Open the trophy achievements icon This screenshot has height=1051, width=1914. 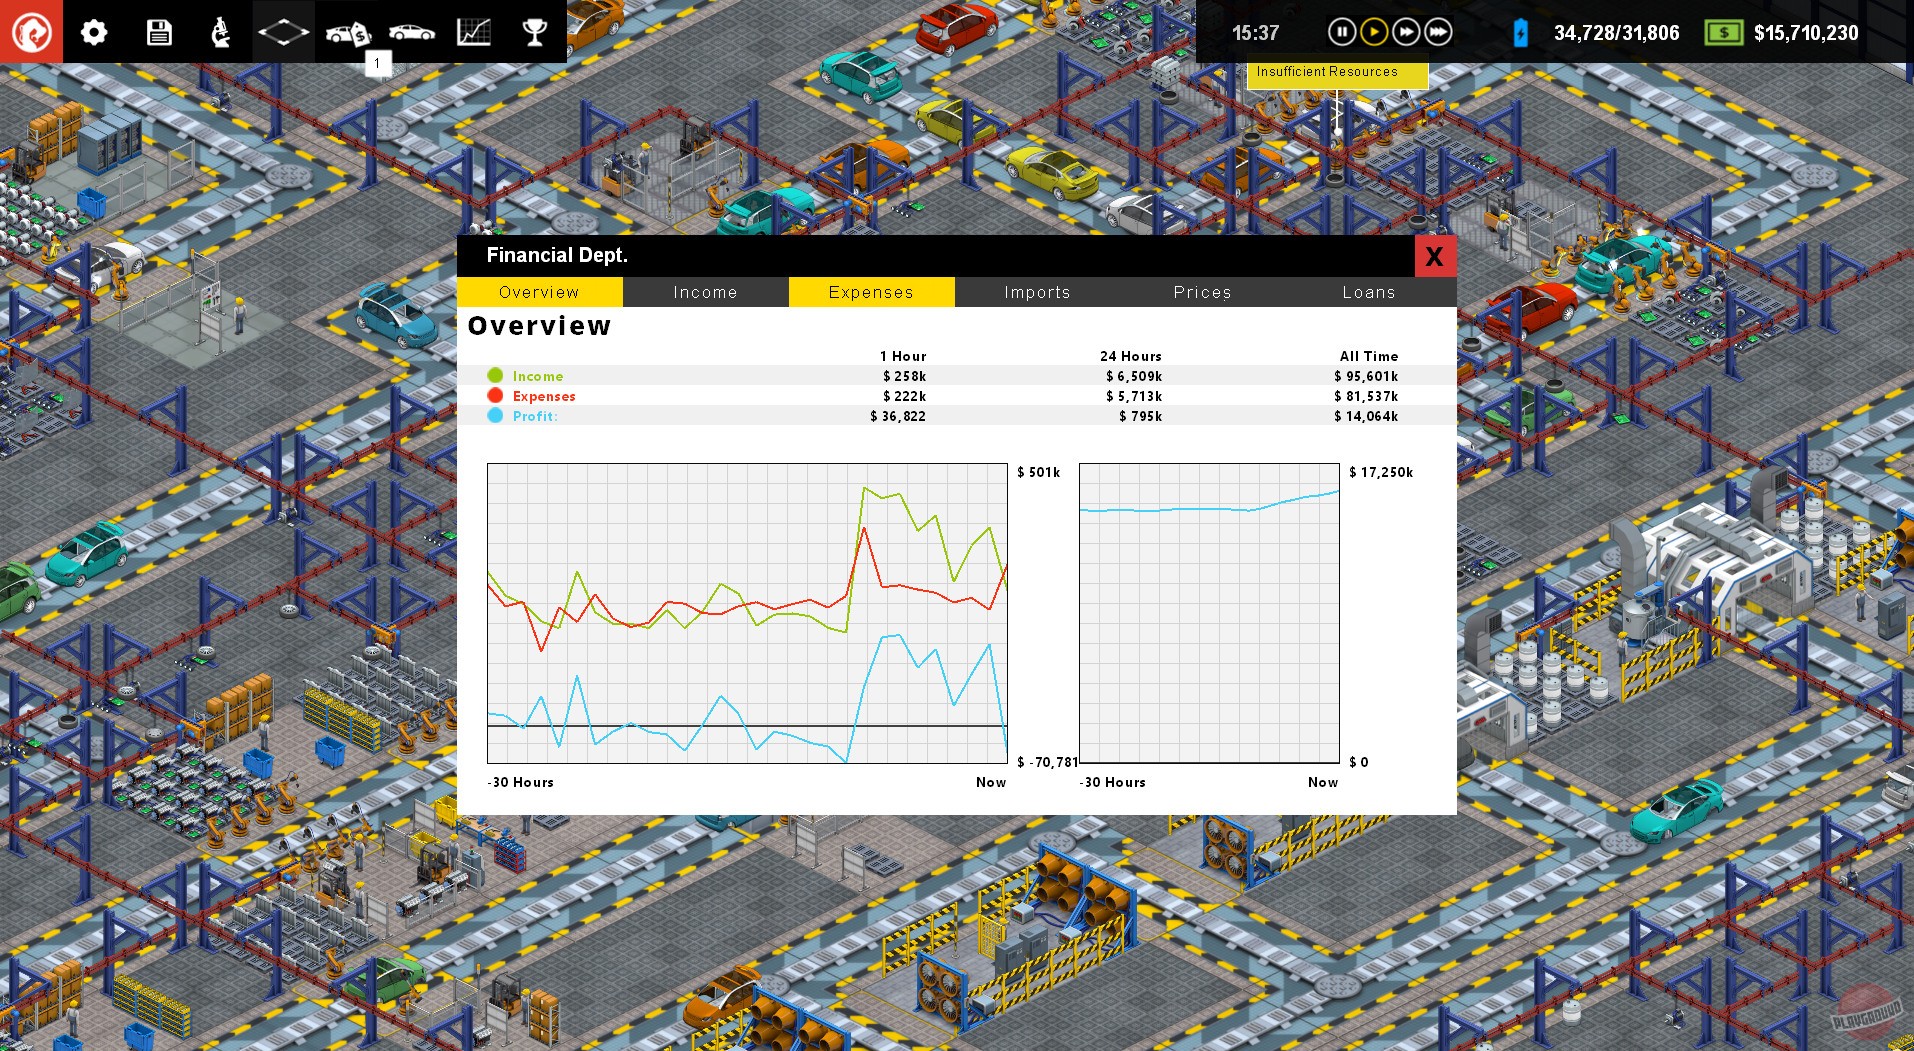click(x=535, y=32)
